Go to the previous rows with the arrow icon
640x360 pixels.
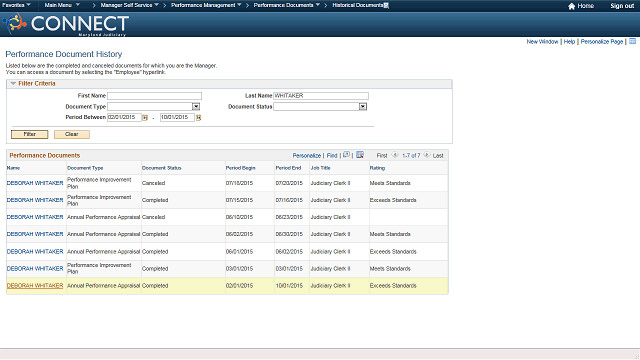(395, 155)
